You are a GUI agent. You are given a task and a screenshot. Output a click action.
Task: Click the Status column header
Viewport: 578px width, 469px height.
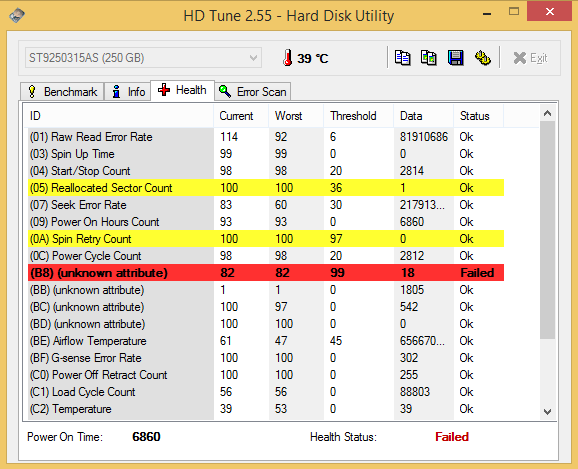(478, 116)
